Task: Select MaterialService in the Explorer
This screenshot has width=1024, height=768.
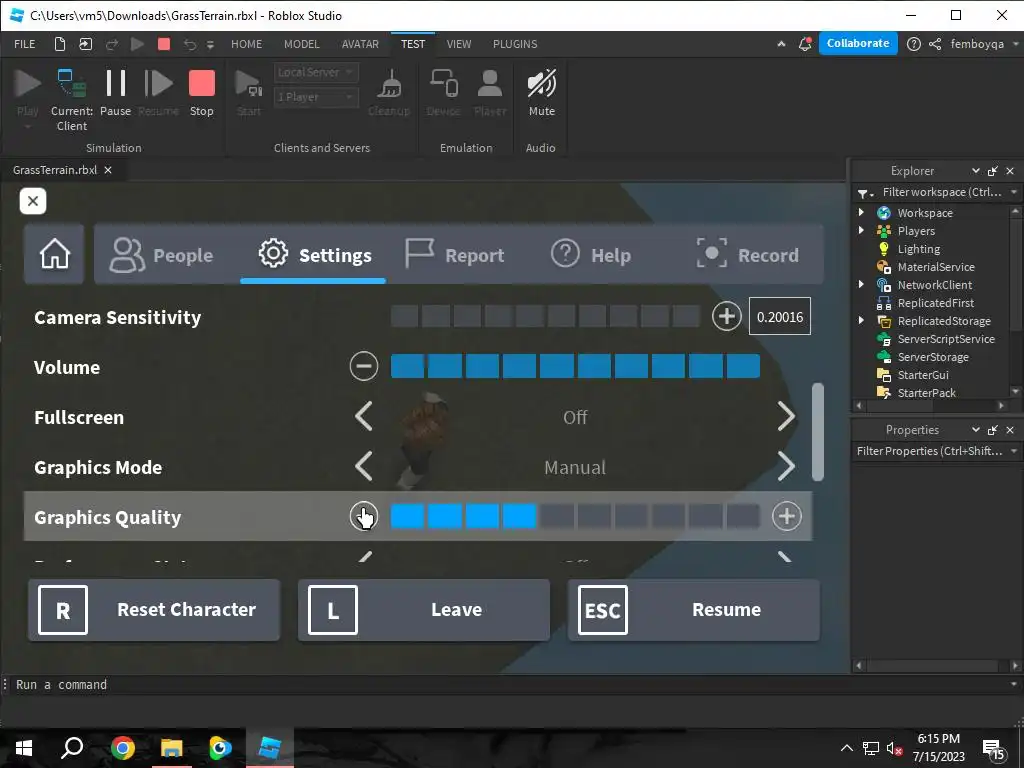Action: [936, 267]
